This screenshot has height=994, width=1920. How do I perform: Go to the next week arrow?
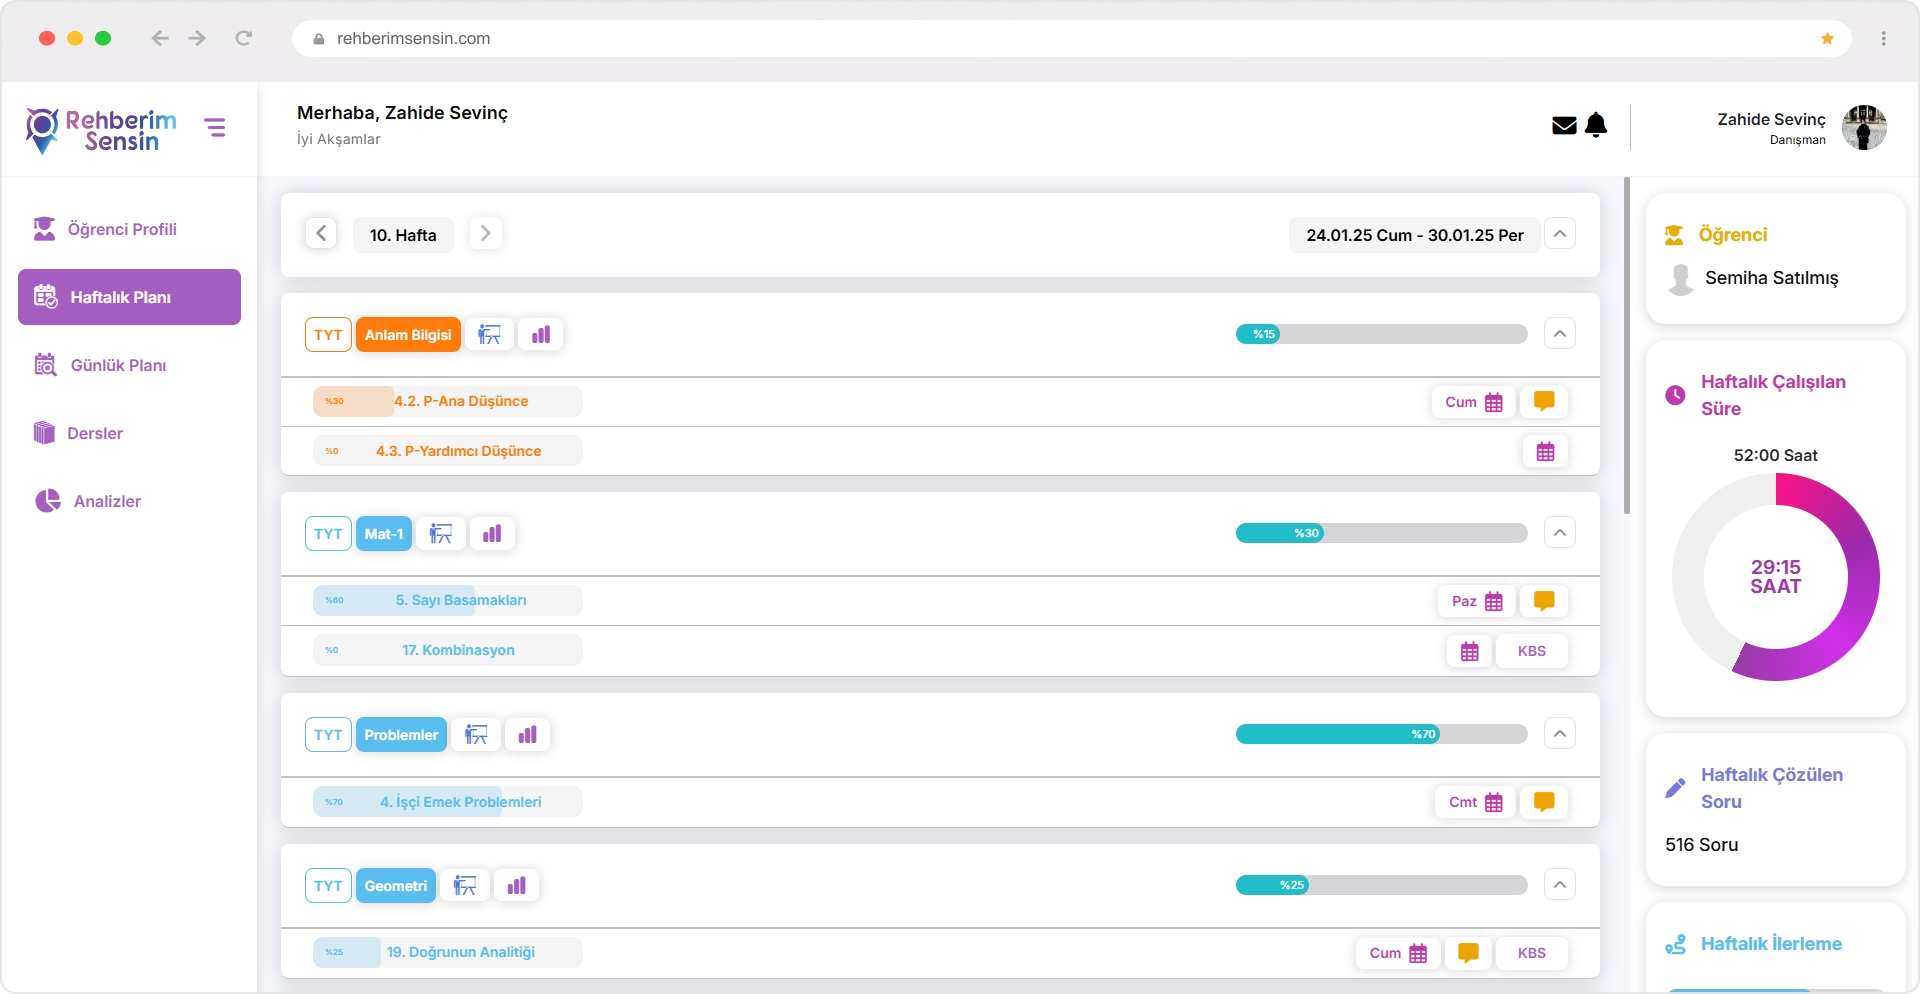pyautogui.click(x=486, y=234)
